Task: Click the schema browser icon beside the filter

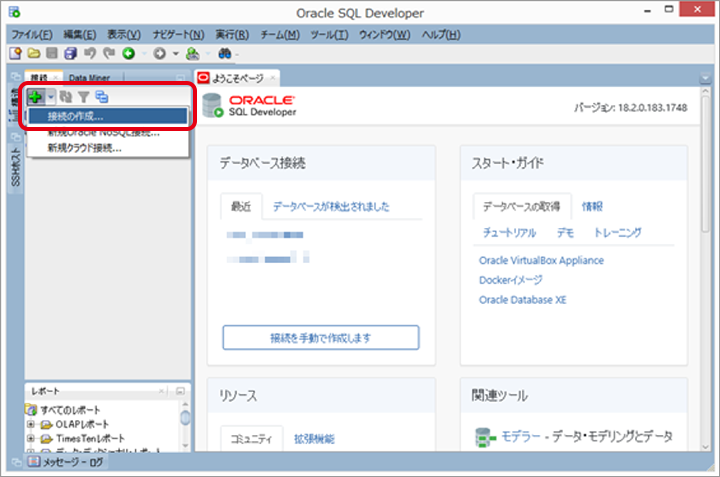Action: 102,97
